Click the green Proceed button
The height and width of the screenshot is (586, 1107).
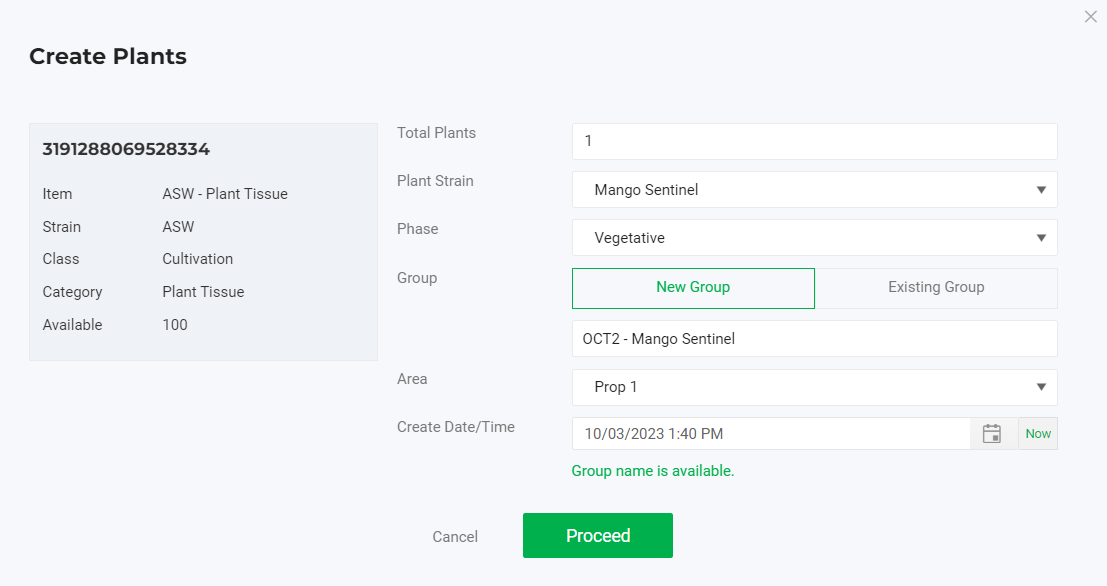point(598,536)
